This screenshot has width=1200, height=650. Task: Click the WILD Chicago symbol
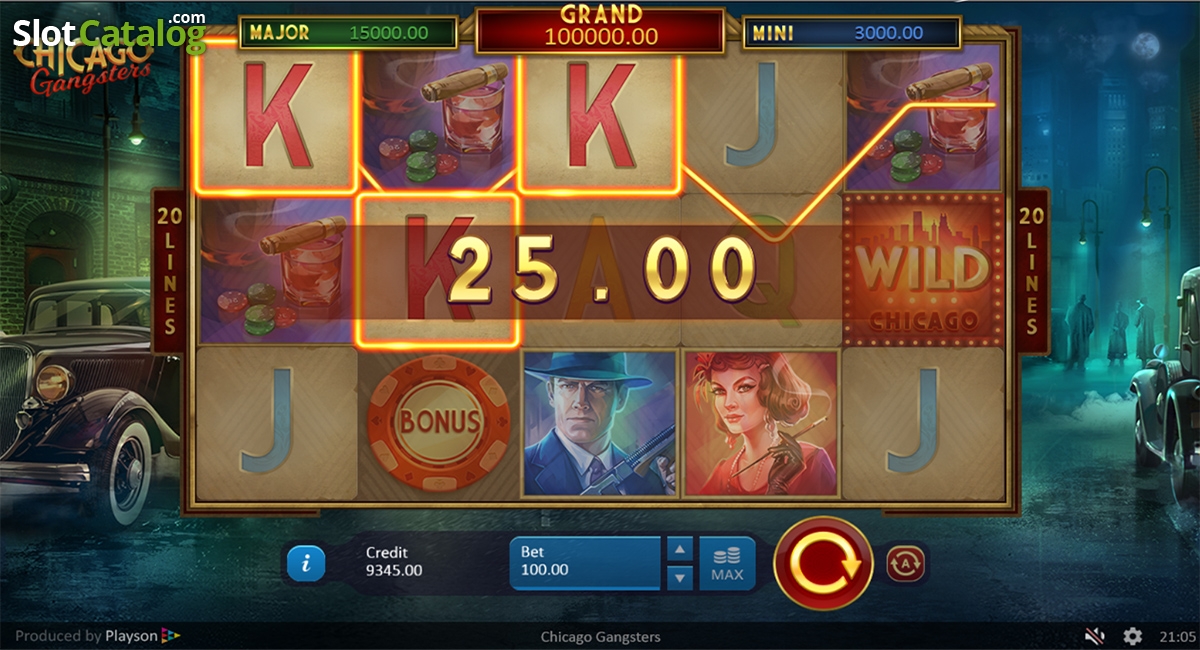point(922,270)
